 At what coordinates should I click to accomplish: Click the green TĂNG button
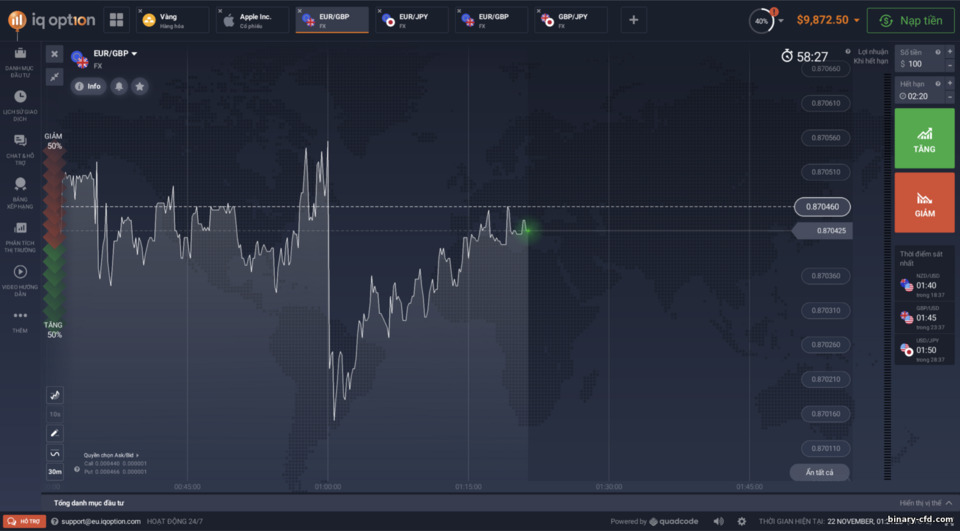click(924, 138)
